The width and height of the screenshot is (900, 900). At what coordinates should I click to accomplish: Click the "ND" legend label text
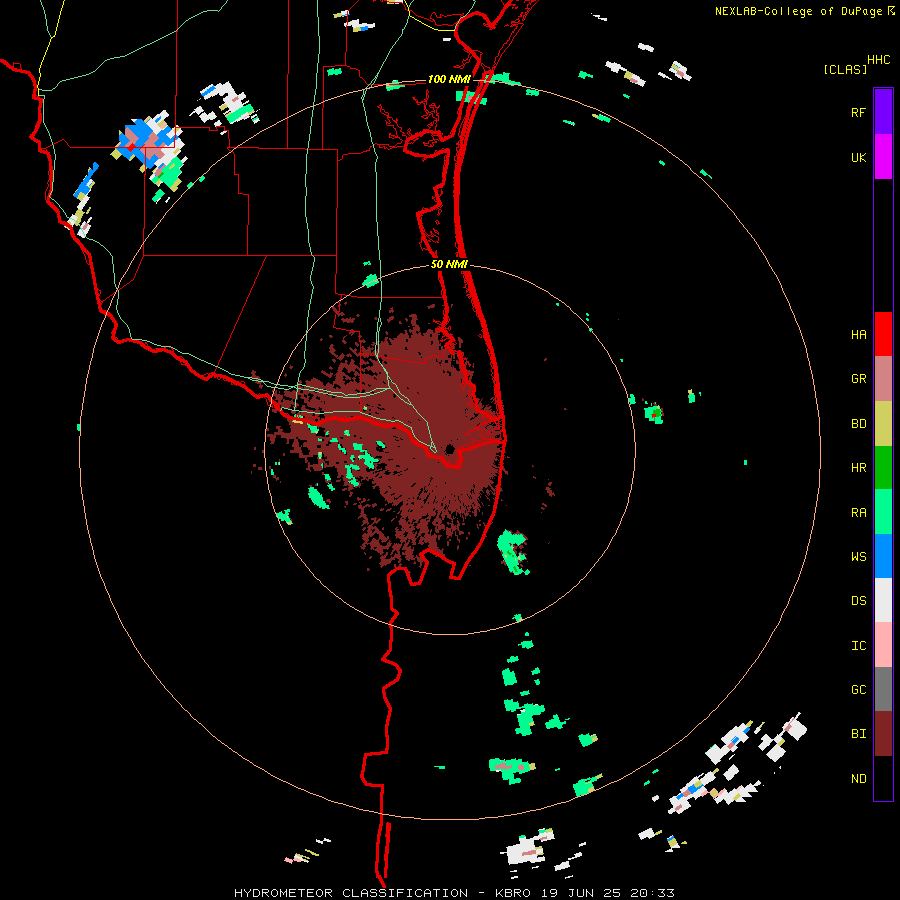click(858, 779)
